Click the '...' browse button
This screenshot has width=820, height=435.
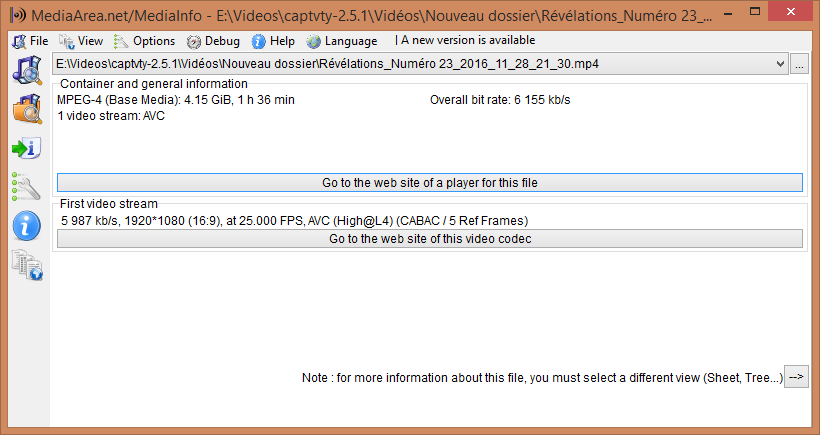[799, 64]
